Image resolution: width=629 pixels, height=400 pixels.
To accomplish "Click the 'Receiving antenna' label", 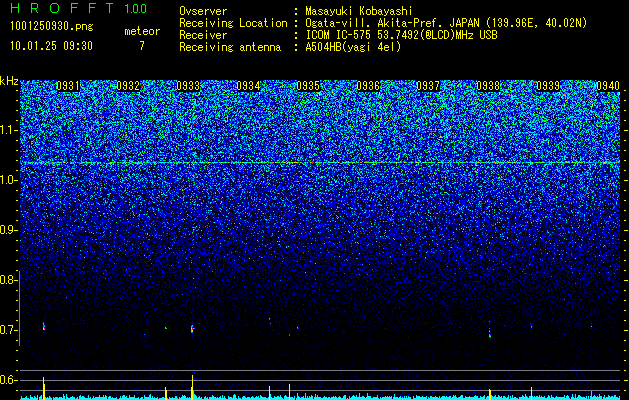I will tap(230, 47).
